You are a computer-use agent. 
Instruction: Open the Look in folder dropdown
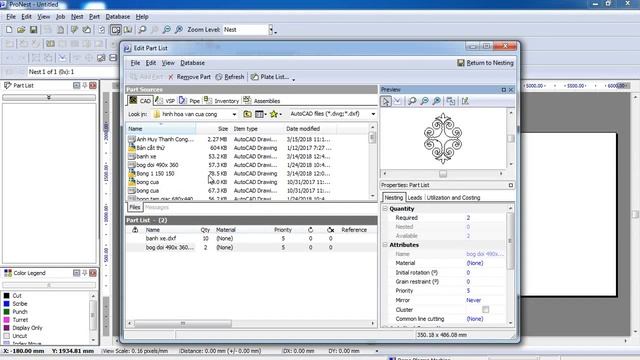(x=234, y=114)
